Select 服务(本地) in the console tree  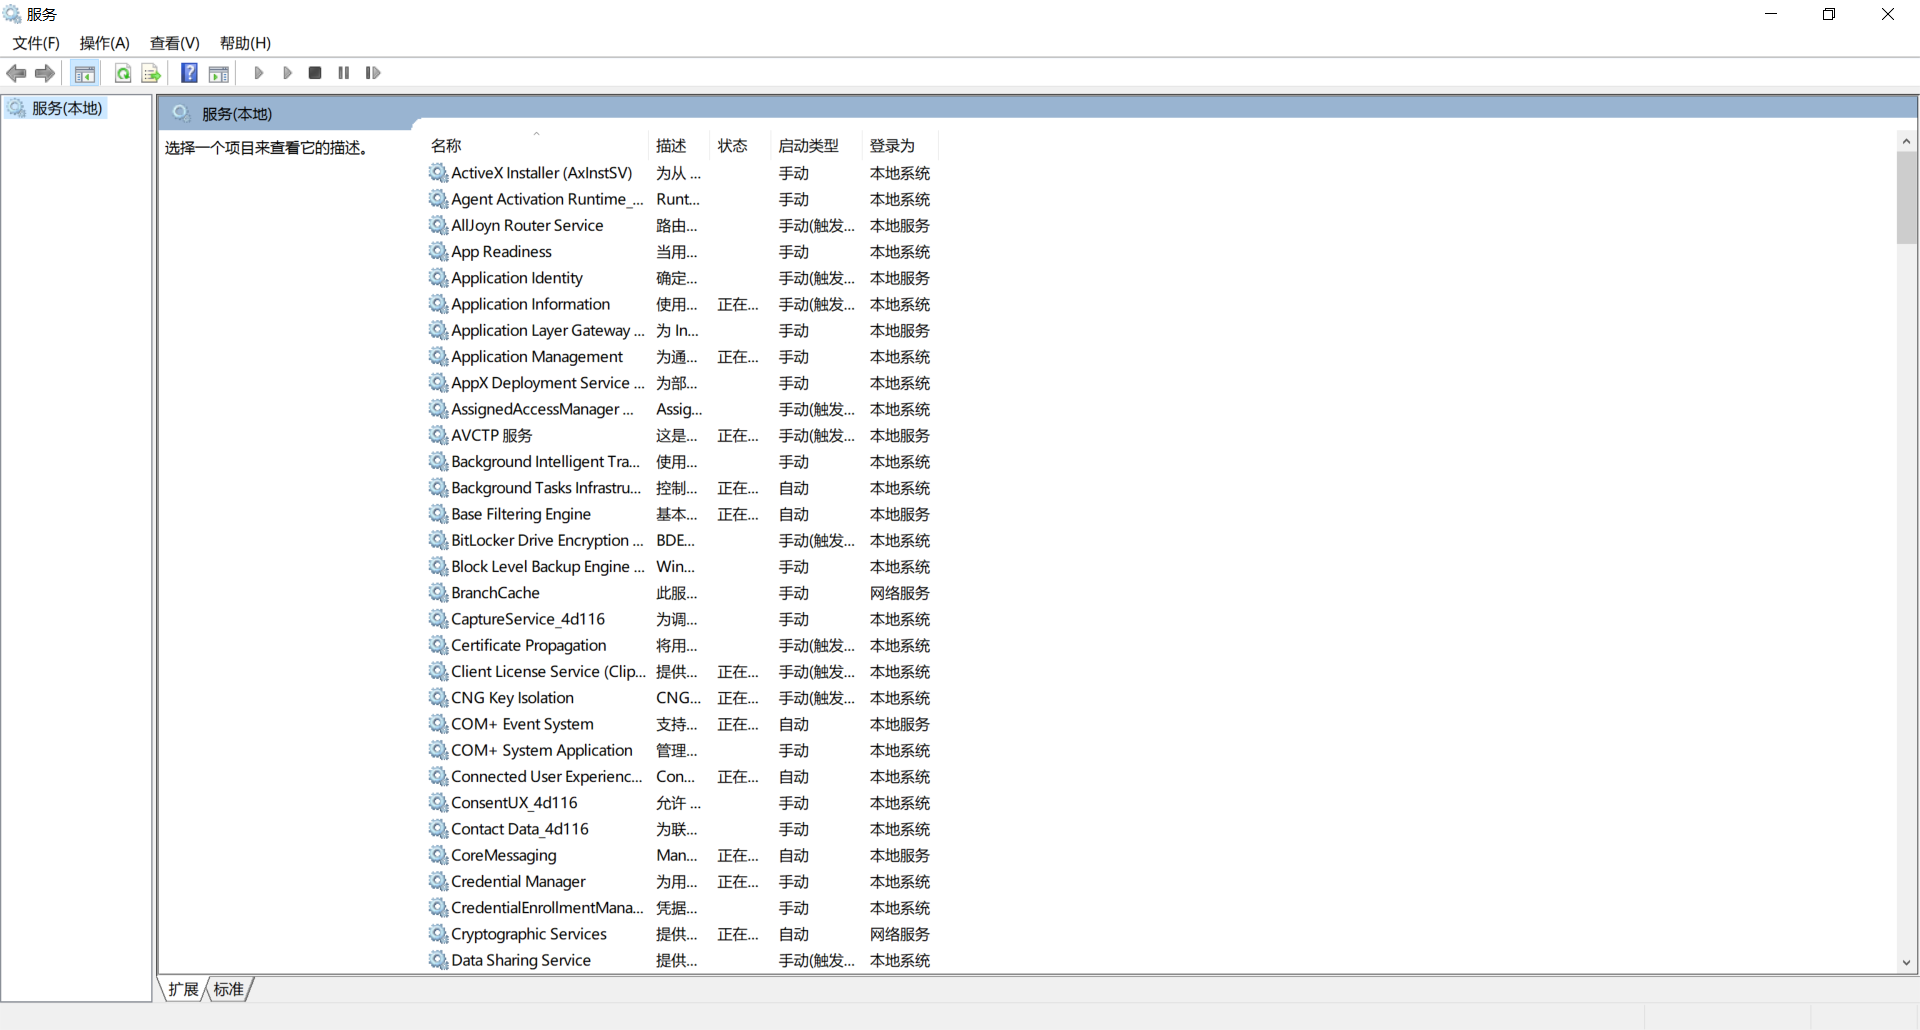pyautogui.click(x=67, y=108)
